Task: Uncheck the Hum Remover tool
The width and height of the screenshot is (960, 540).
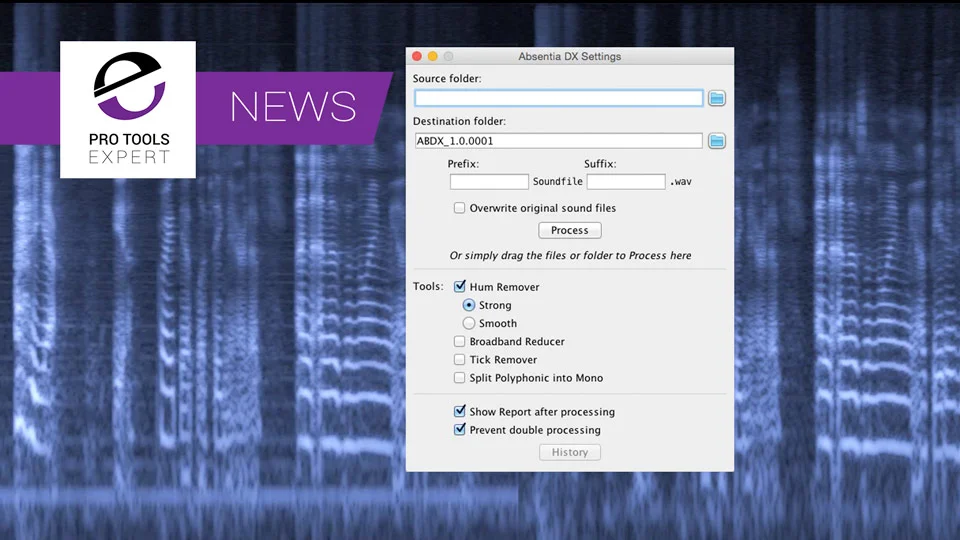Action: point(459,287)
